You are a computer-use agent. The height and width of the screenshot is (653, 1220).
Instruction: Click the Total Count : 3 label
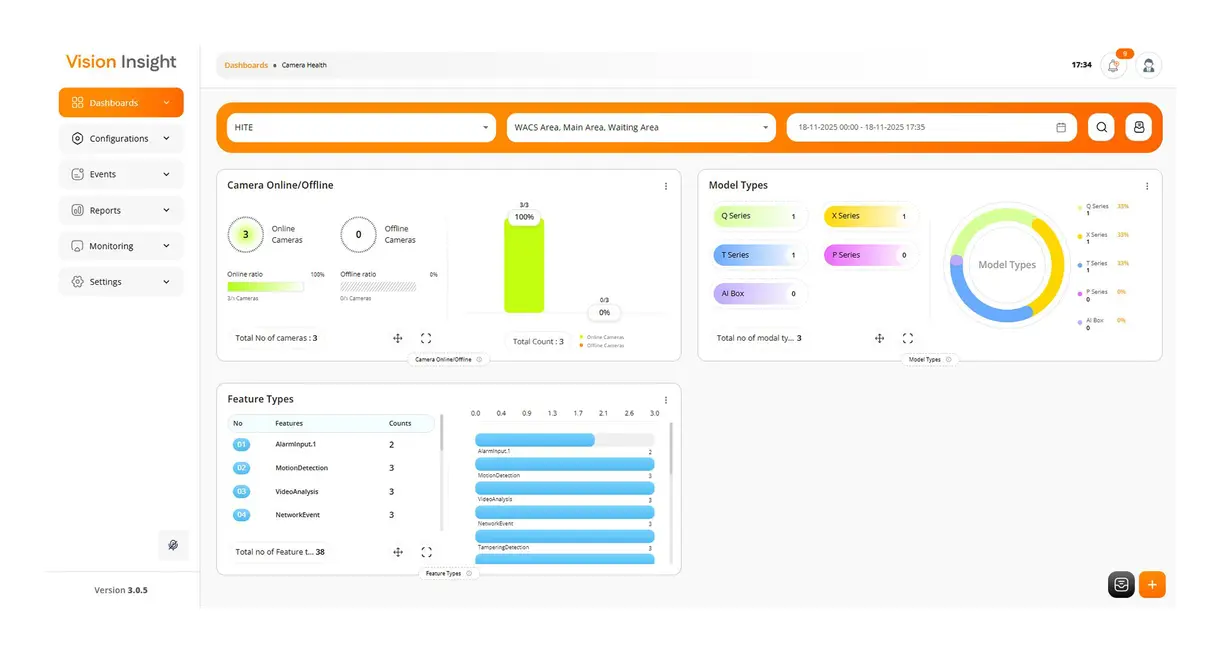tap(538, 342)
